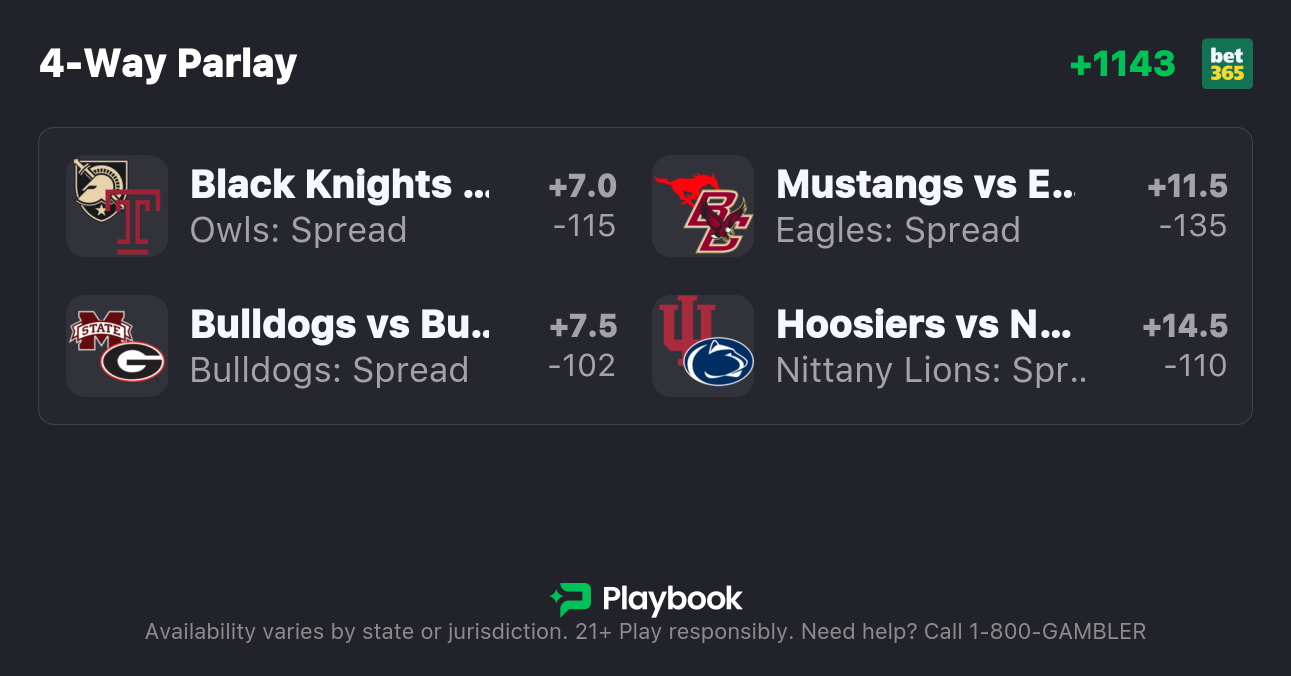
Task: Open the Bulldogs vs Bulldogs matchup title
Action: pos(340,325)
